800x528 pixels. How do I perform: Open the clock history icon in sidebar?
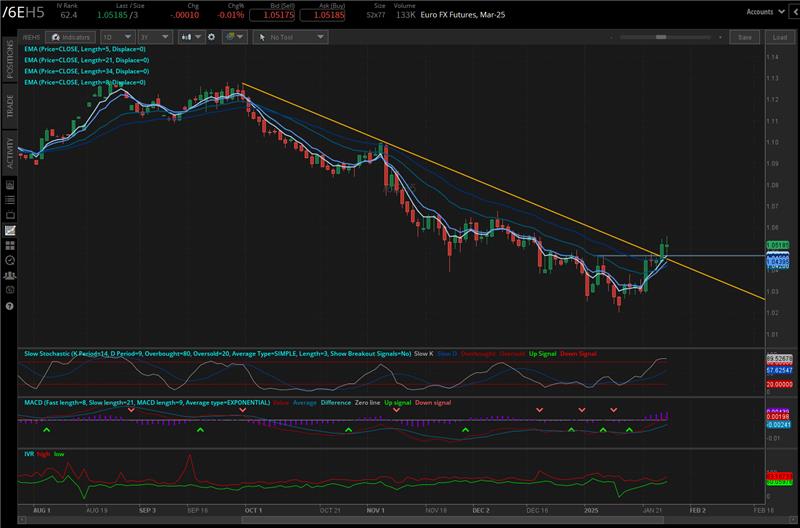tap(10, 261)
